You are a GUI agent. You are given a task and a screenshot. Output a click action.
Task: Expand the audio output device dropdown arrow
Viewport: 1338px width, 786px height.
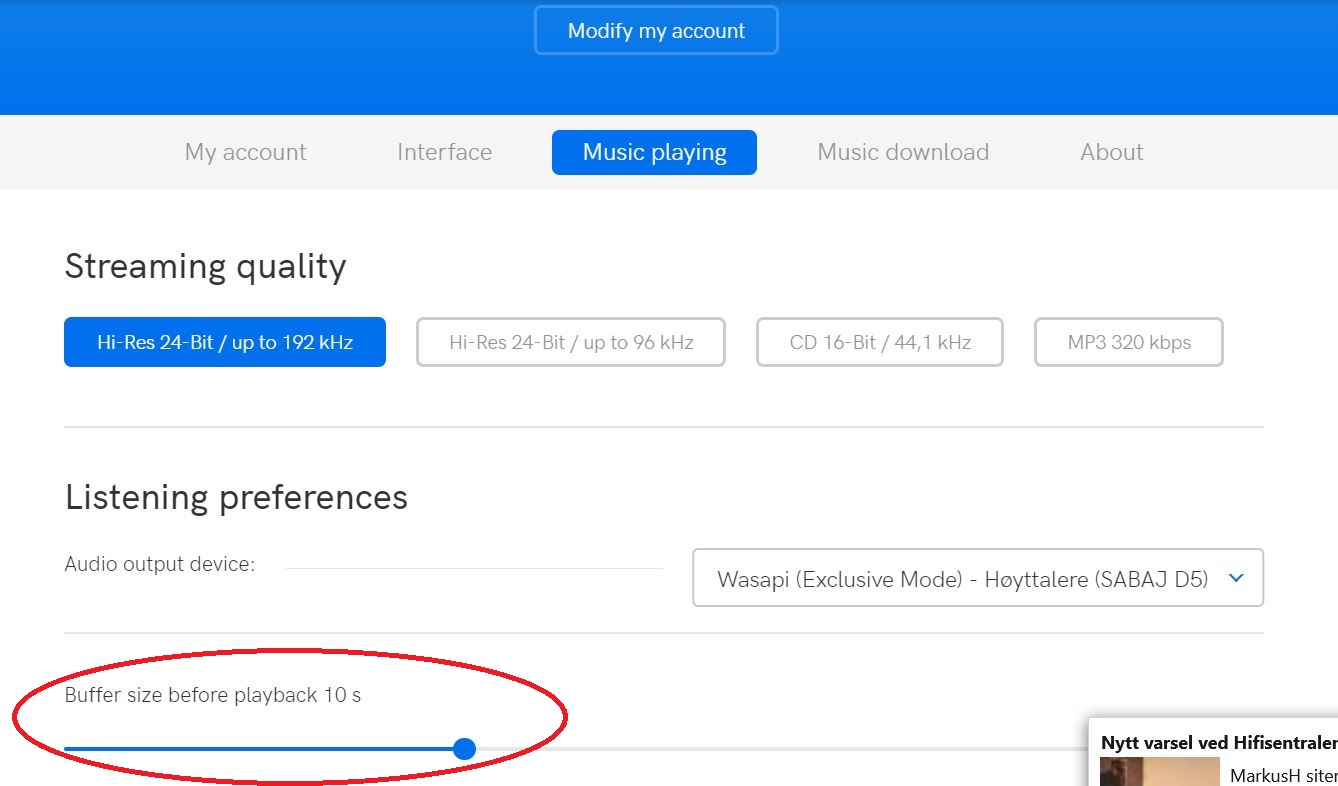1236,578
